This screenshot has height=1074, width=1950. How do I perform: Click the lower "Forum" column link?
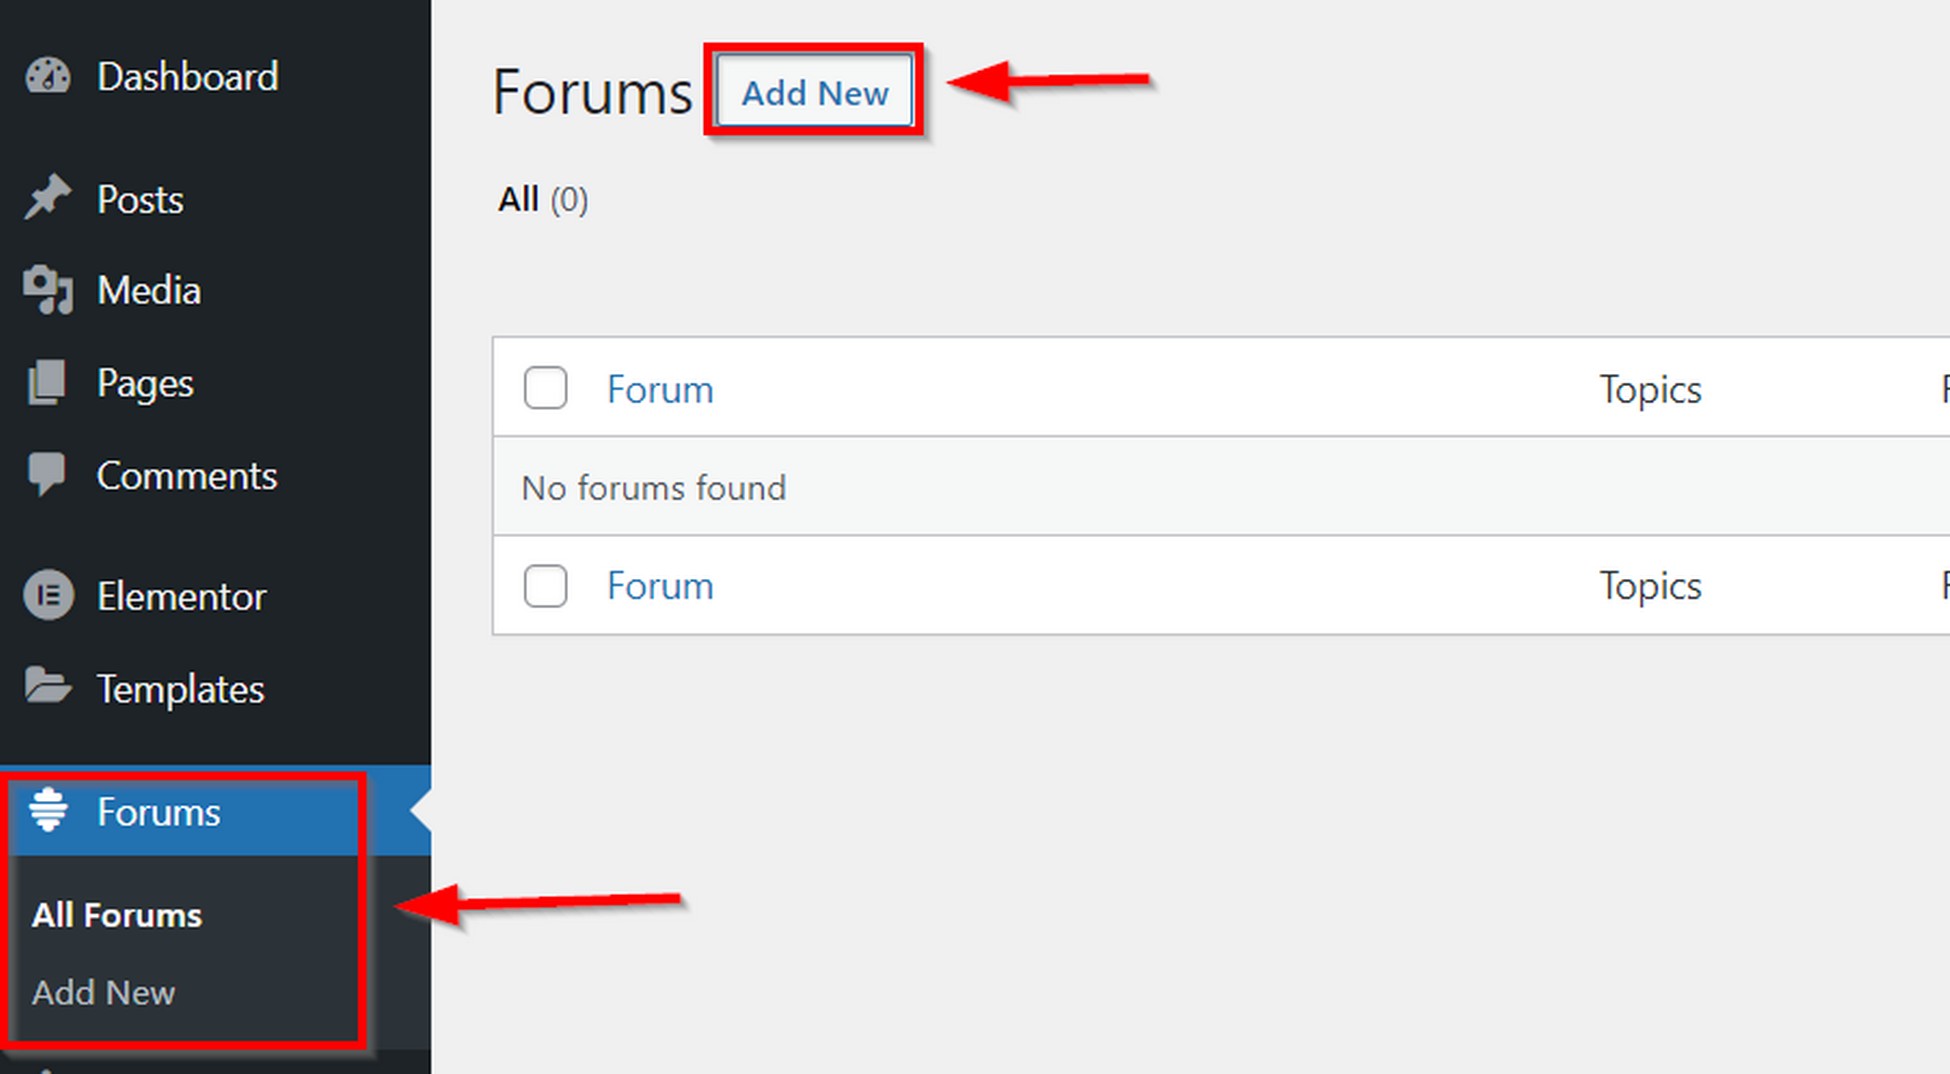click(x=660, y=587)
